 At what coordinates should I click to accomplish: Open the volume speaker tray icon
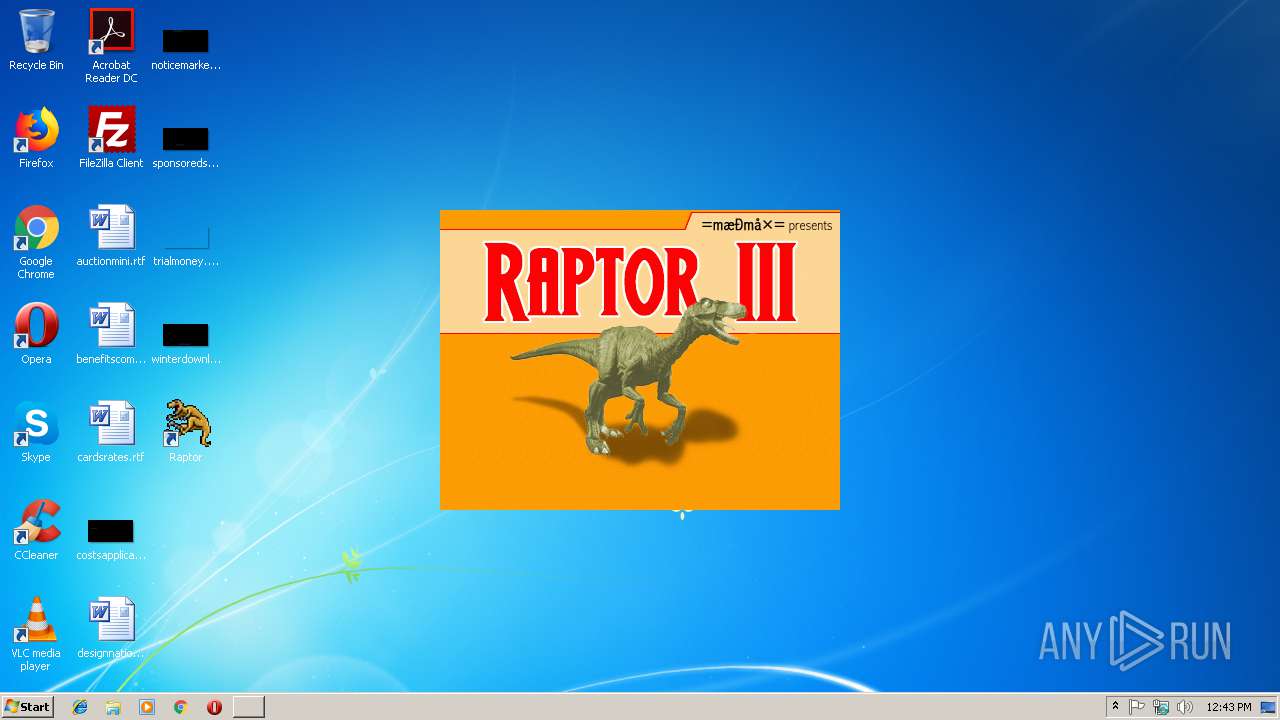[1185, 707]
